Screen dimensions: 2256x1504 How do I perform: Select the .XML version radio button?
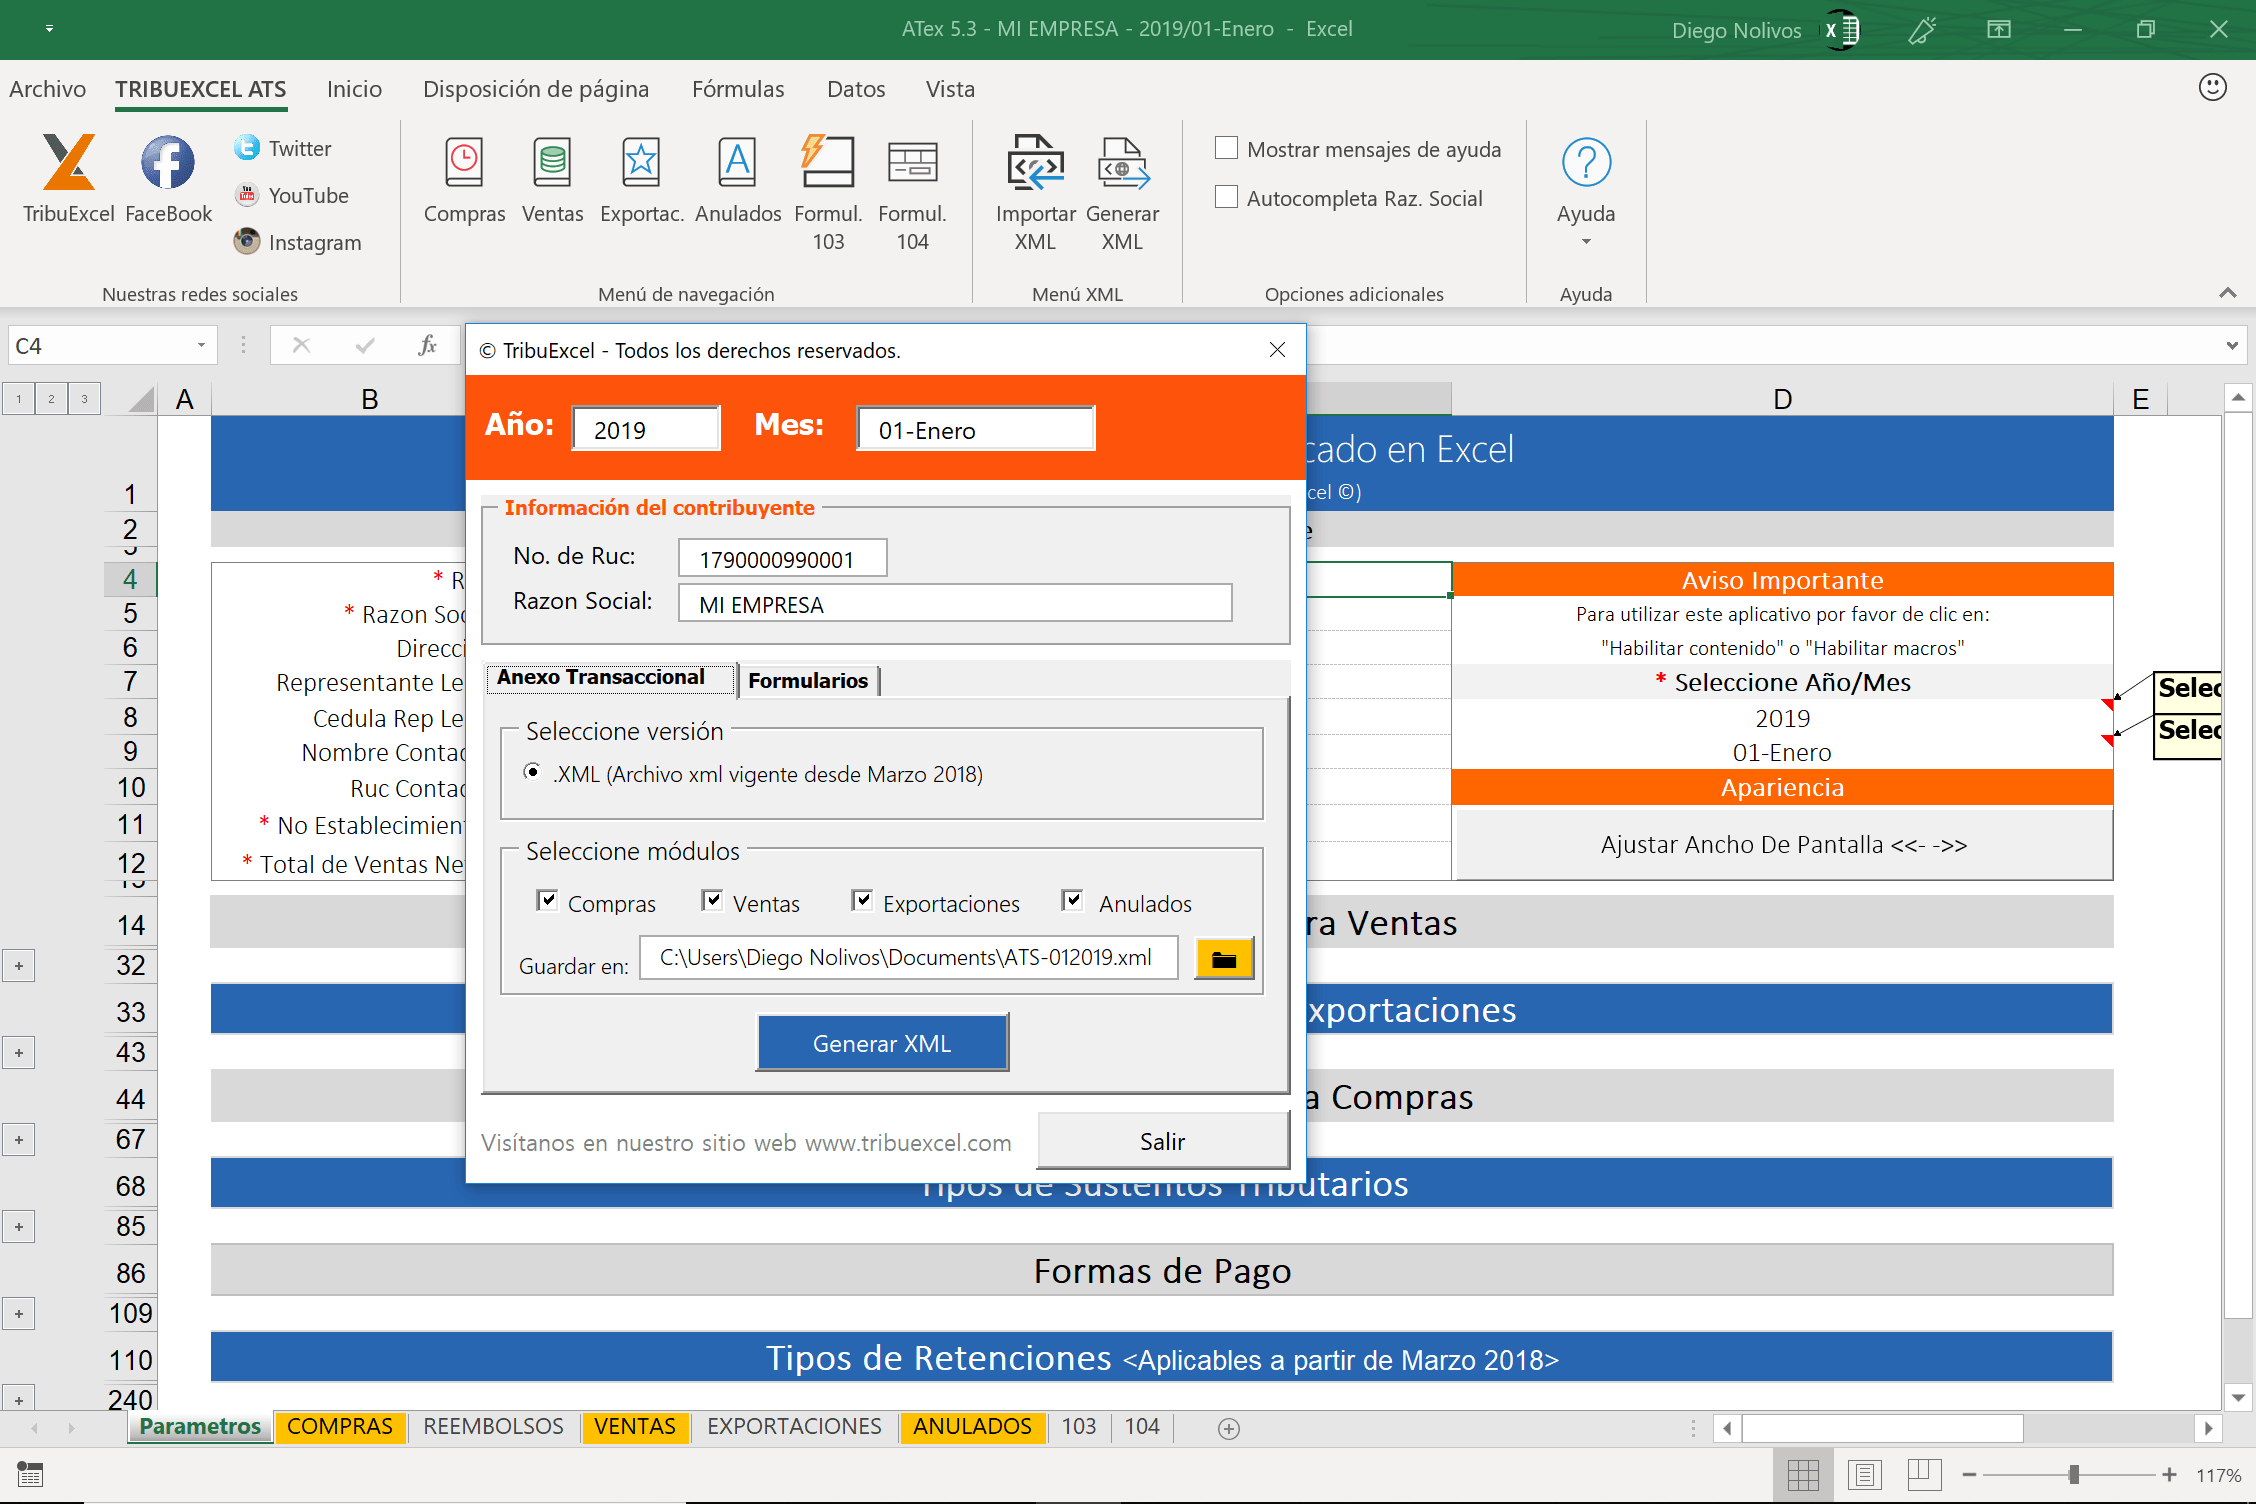[533, 772]
